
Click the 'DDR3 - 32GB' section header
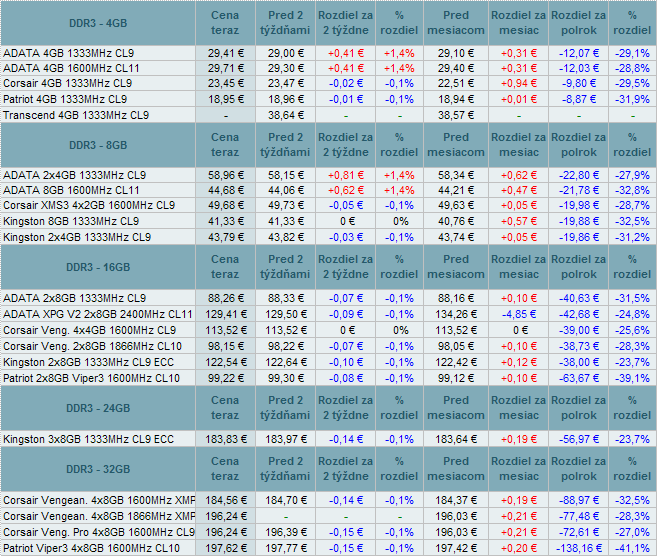point(98,469)
